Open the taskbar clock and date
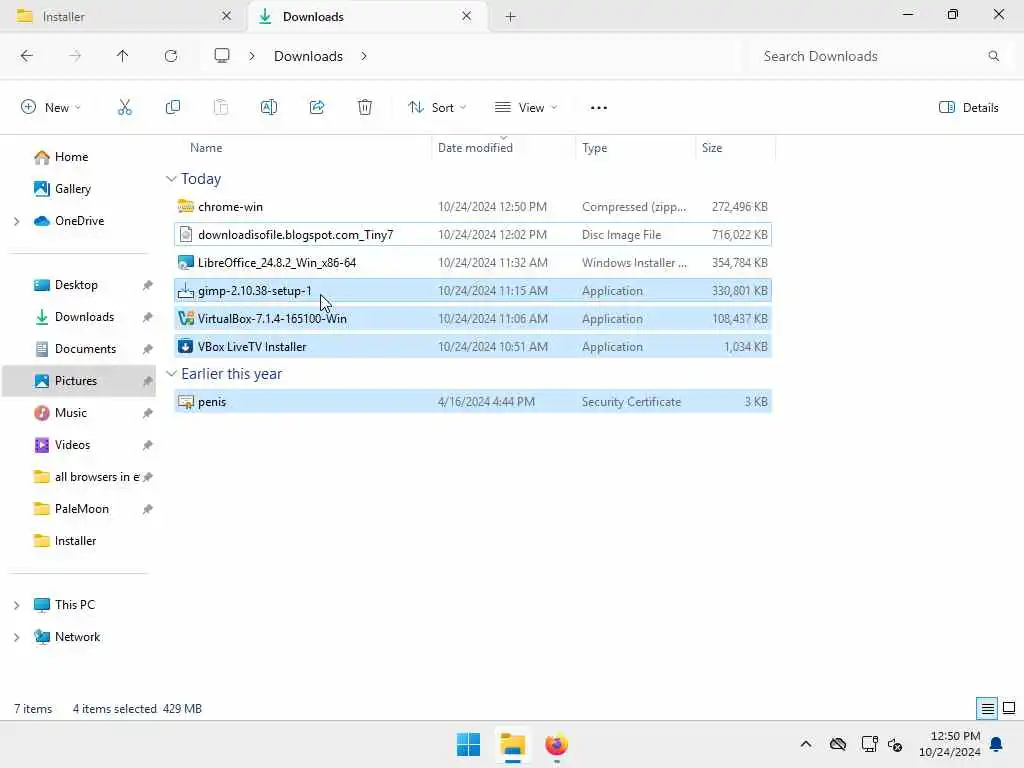Screen dimensions: 1024x768 (x=950, y=744)
